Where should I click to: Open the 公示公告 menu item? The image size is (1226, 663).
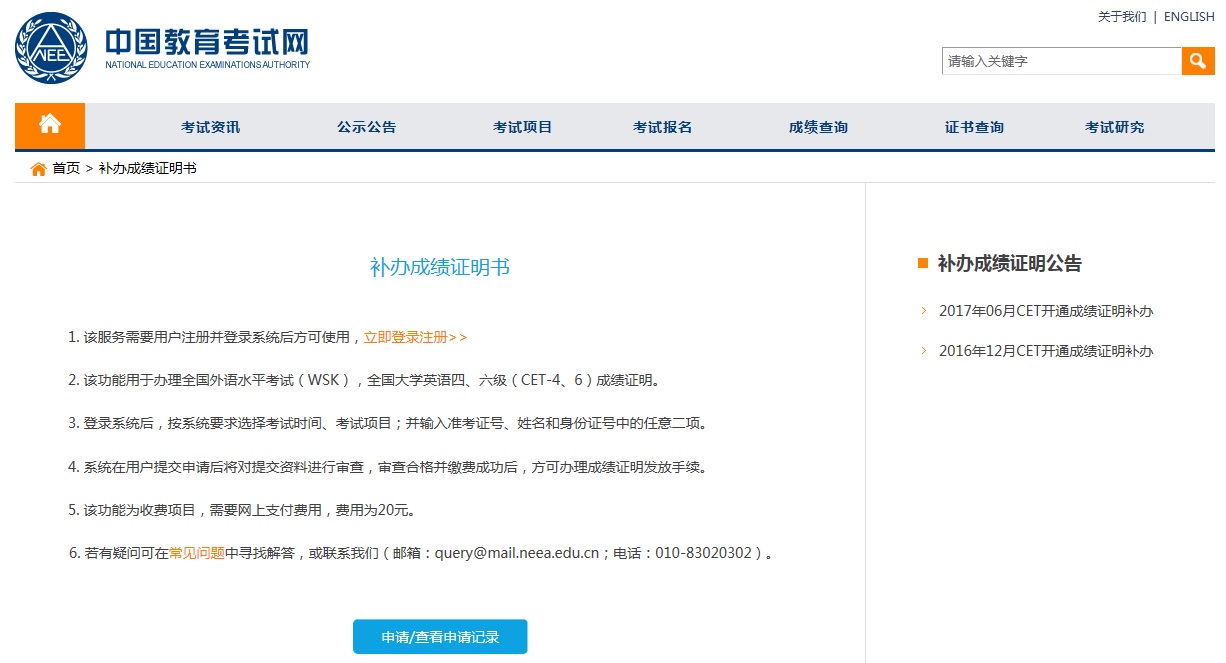(366, 127)
